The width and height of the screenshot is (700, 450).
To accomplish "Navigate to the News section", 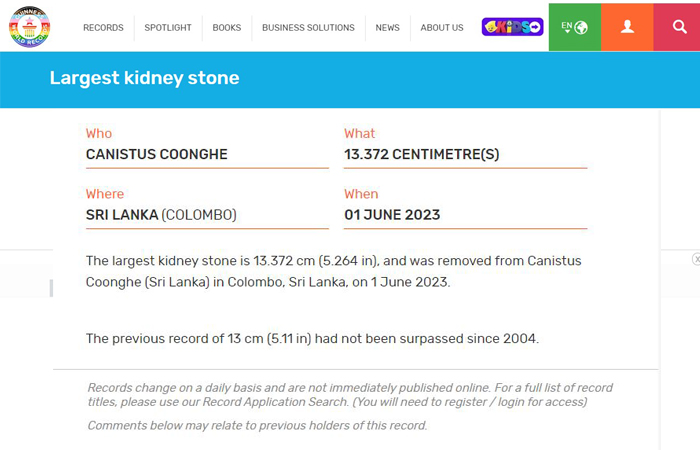I will pos(387,28).
